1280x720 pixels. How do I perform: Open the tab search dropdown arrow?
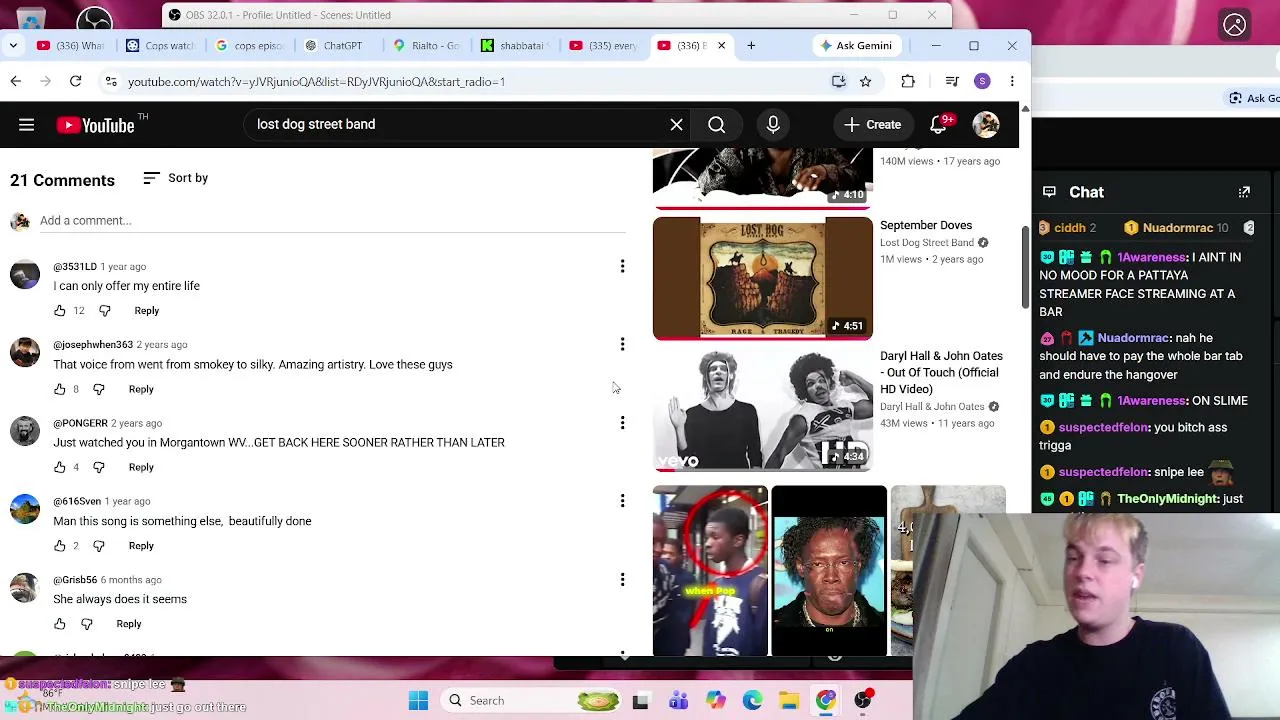[13, 46]
